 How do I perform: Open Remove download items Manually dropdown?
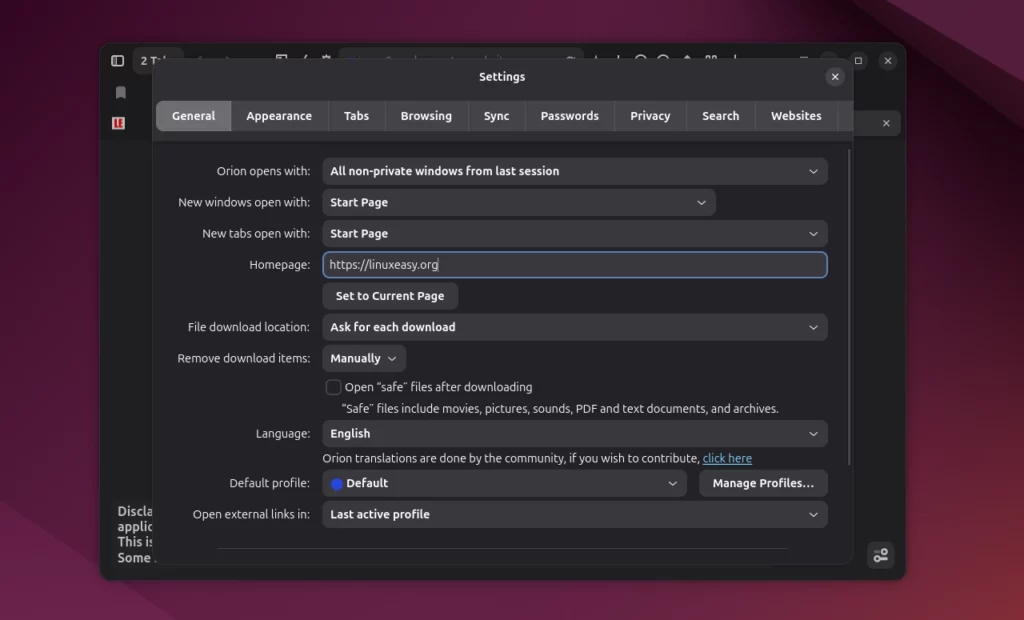click(x=364, y=359)
